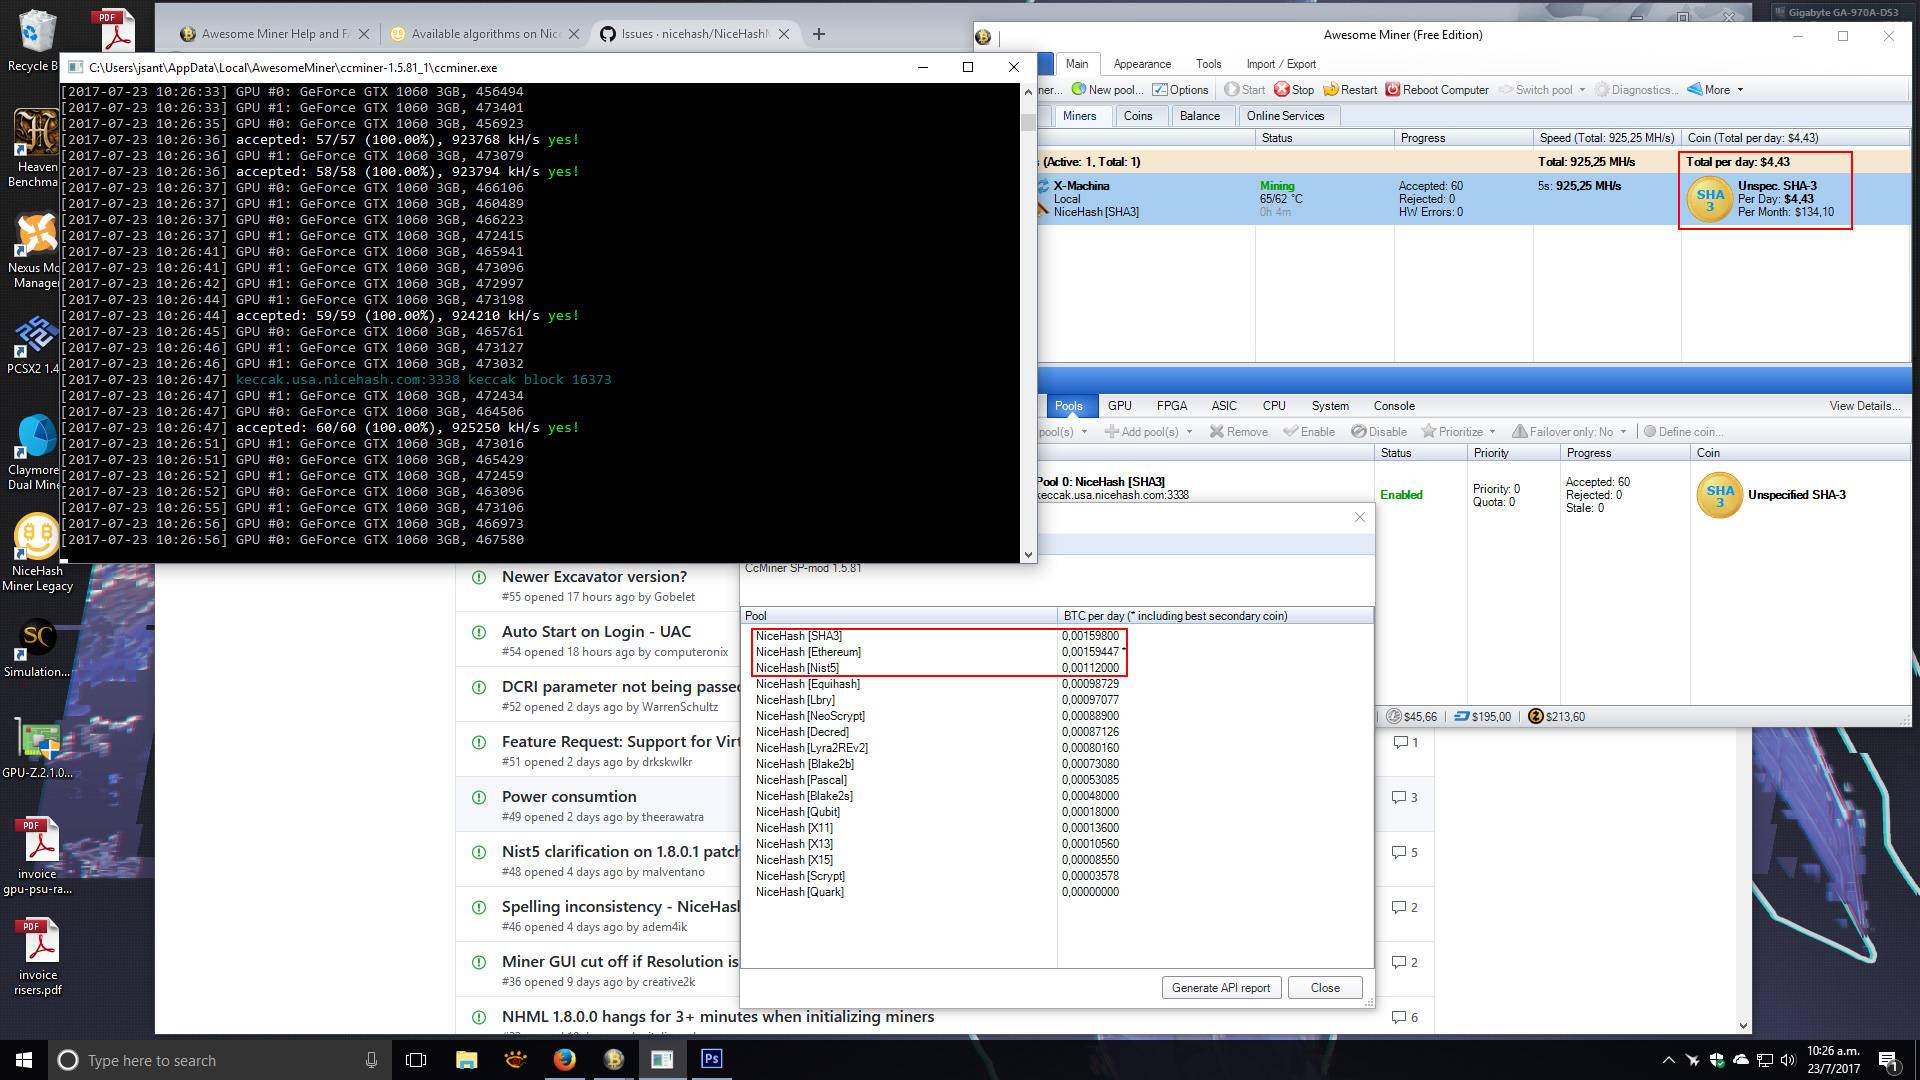Switch to the Coins tab

1138,116
